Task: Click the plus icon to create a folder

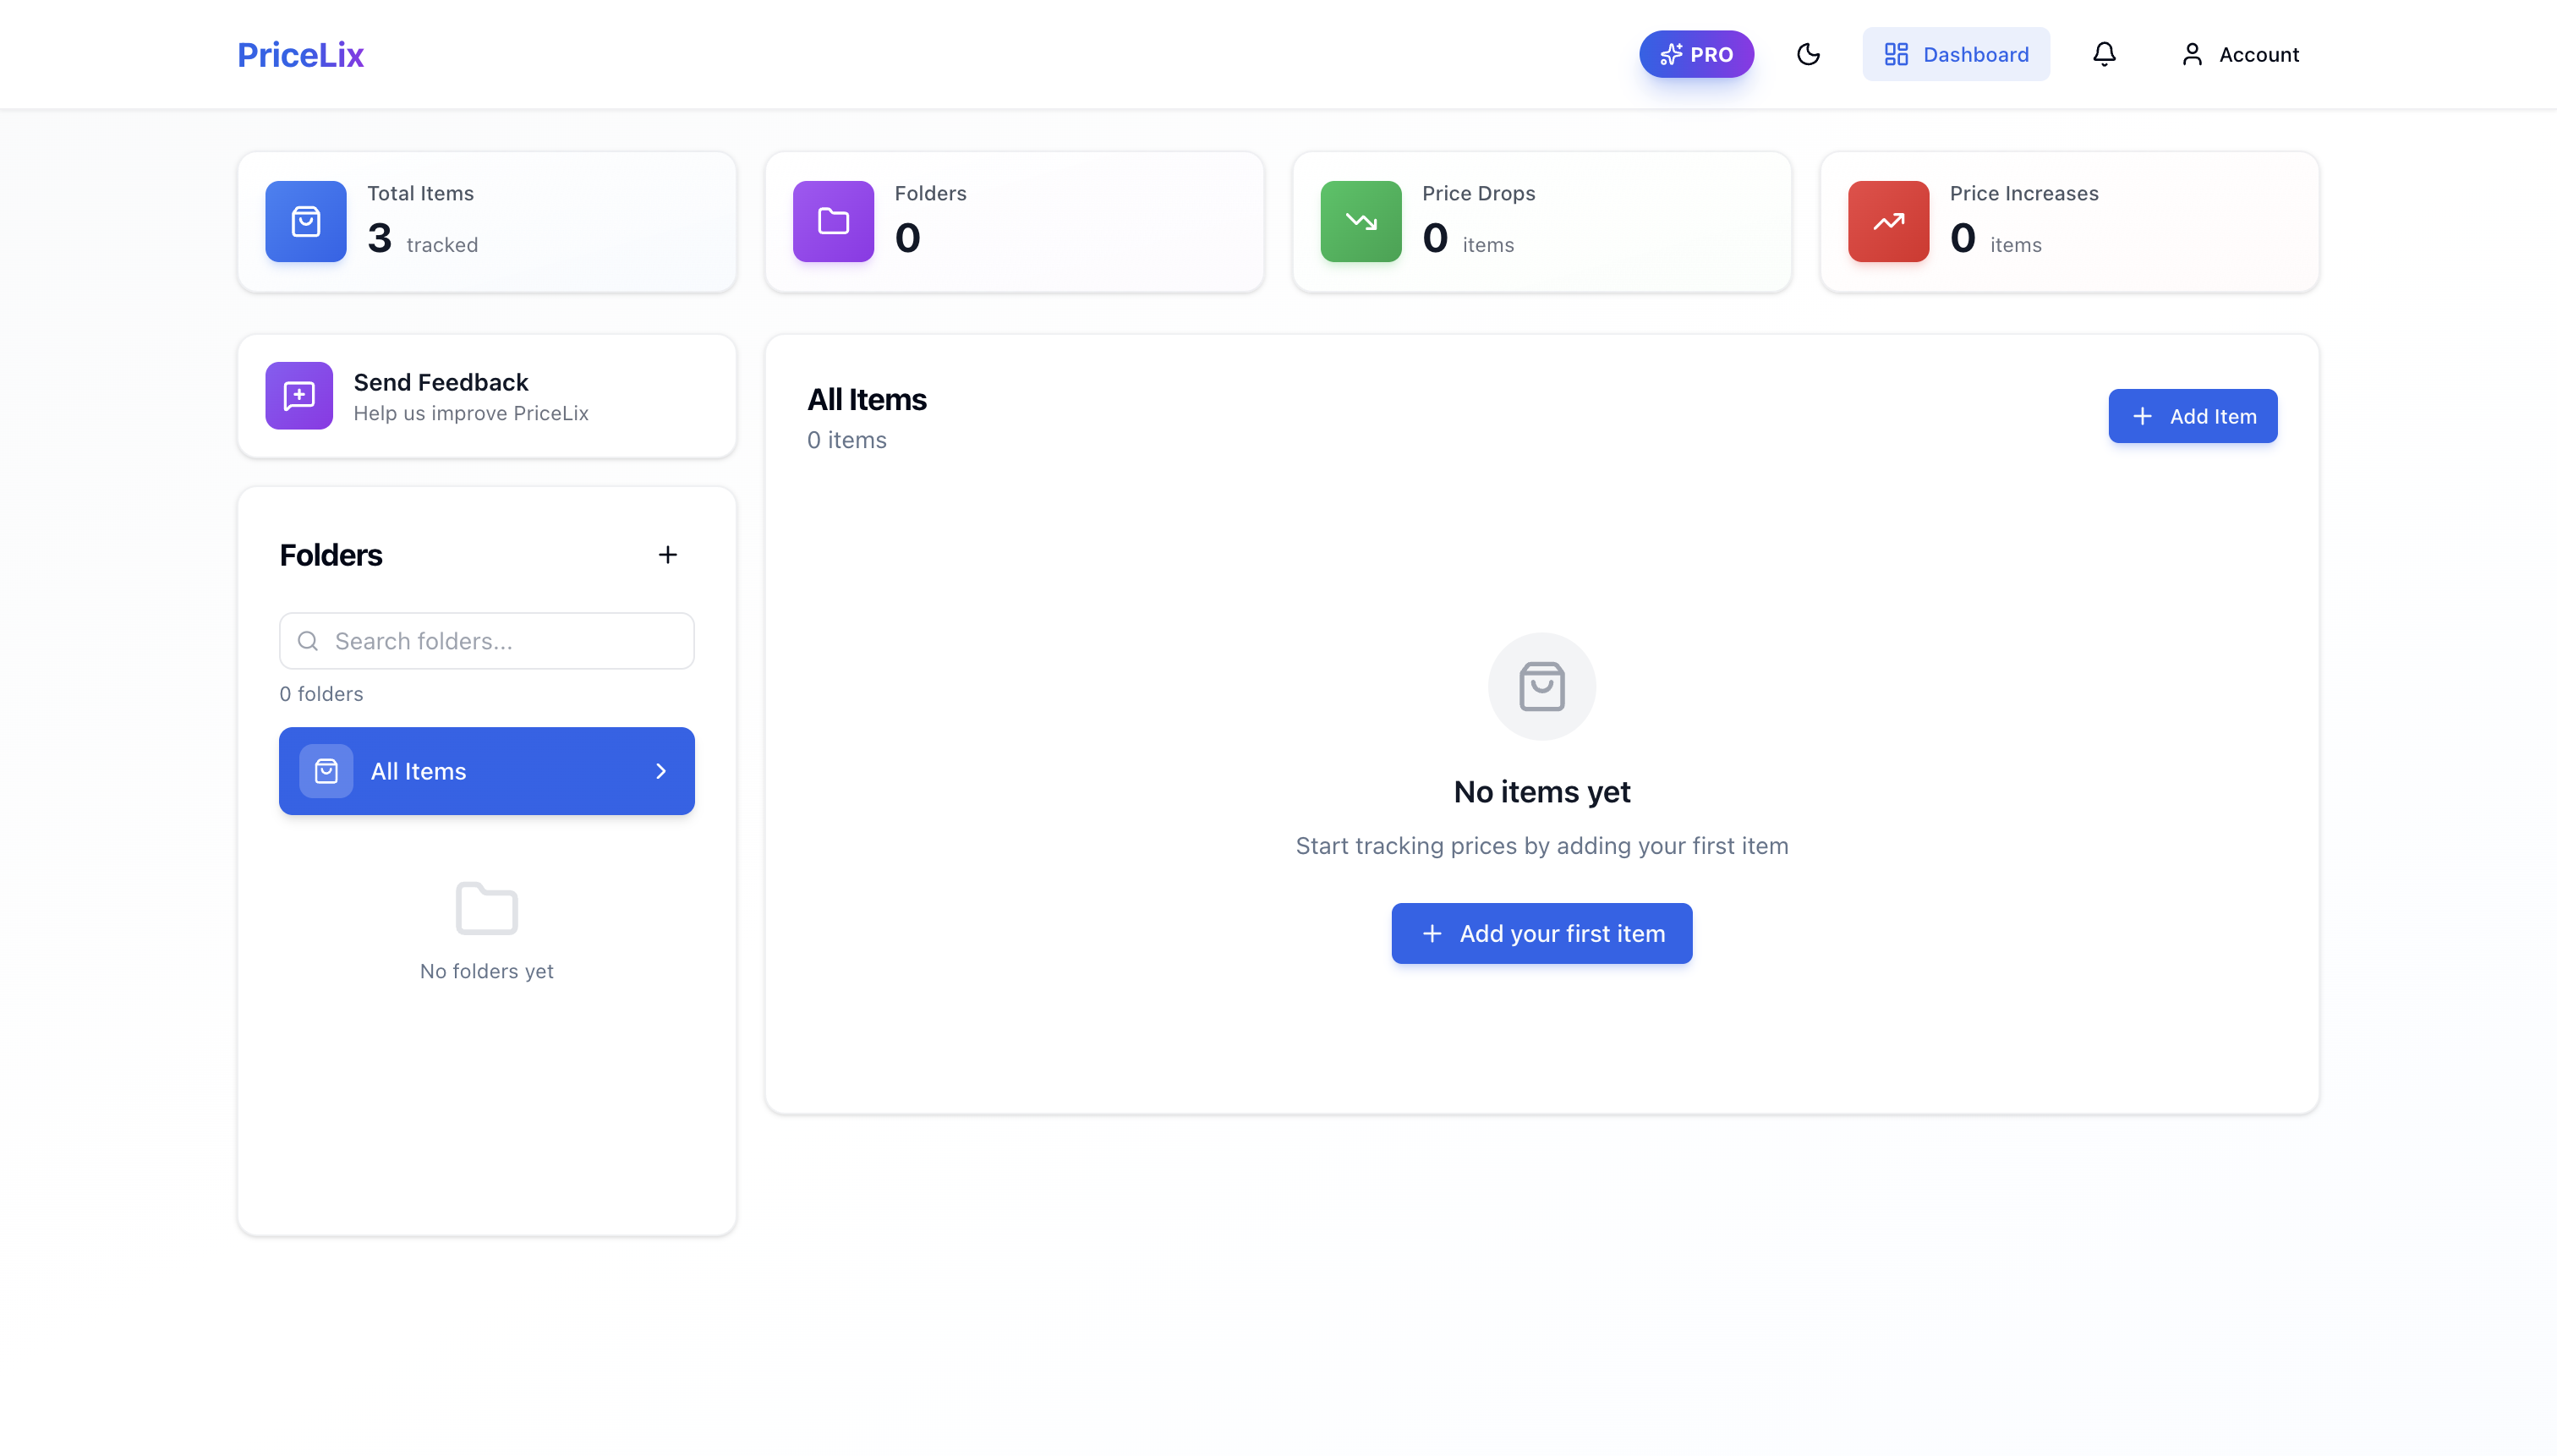Action: [x=668, y=554]
